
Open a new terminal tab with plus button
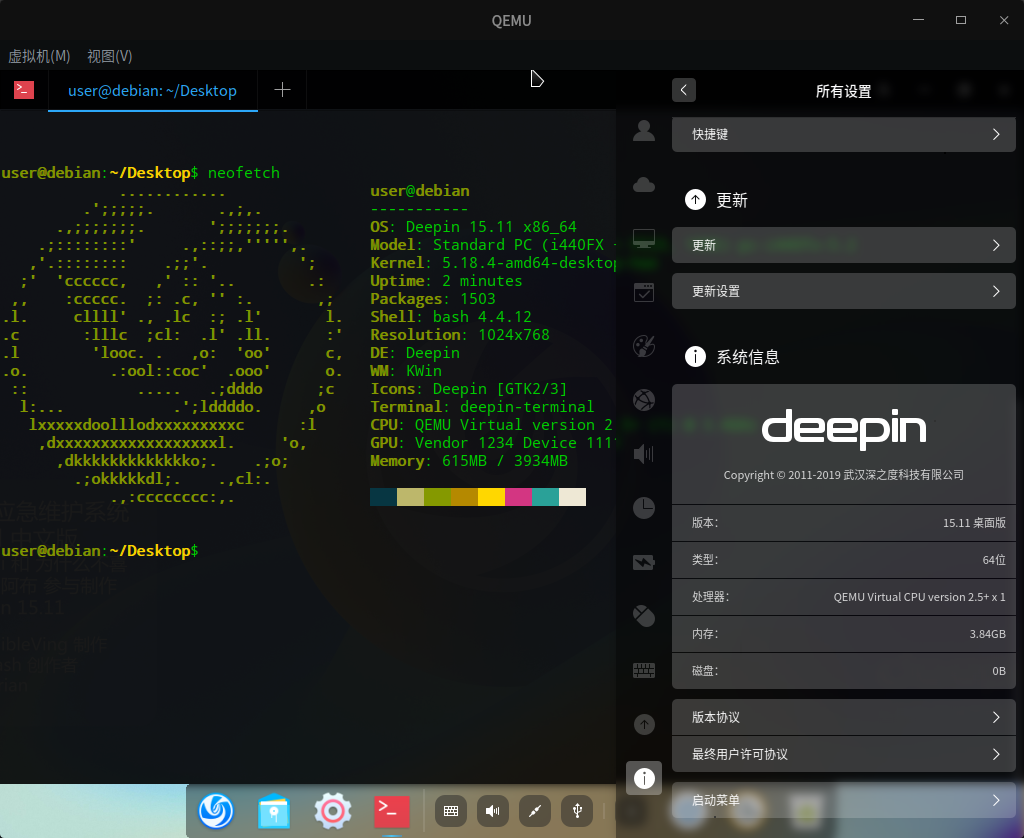pyautogui.click(x=281, y=89)
